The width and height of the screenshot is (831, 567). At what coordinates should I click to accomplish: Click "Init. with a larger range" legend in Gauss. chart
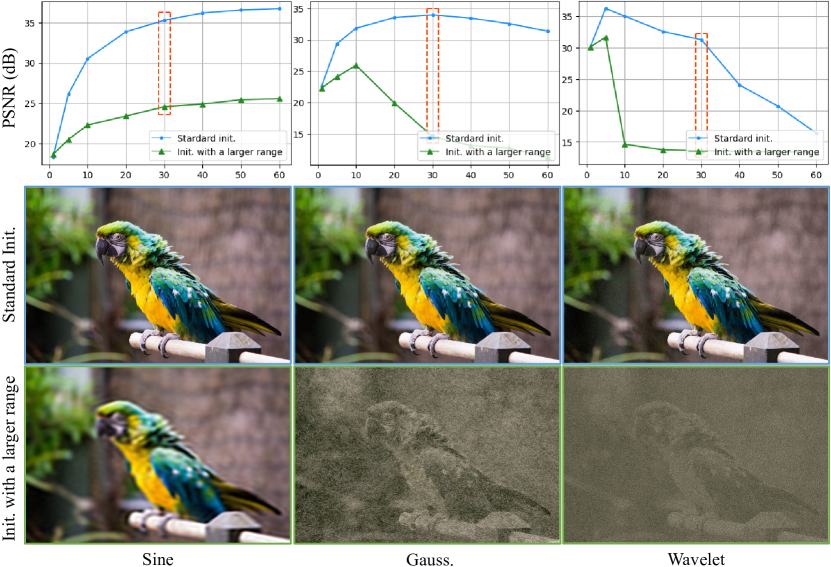(x=498, y=152)
